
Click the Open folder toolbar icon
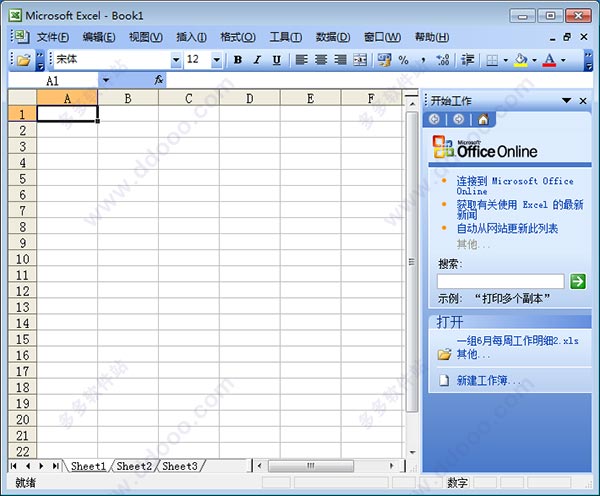[24, 60]
